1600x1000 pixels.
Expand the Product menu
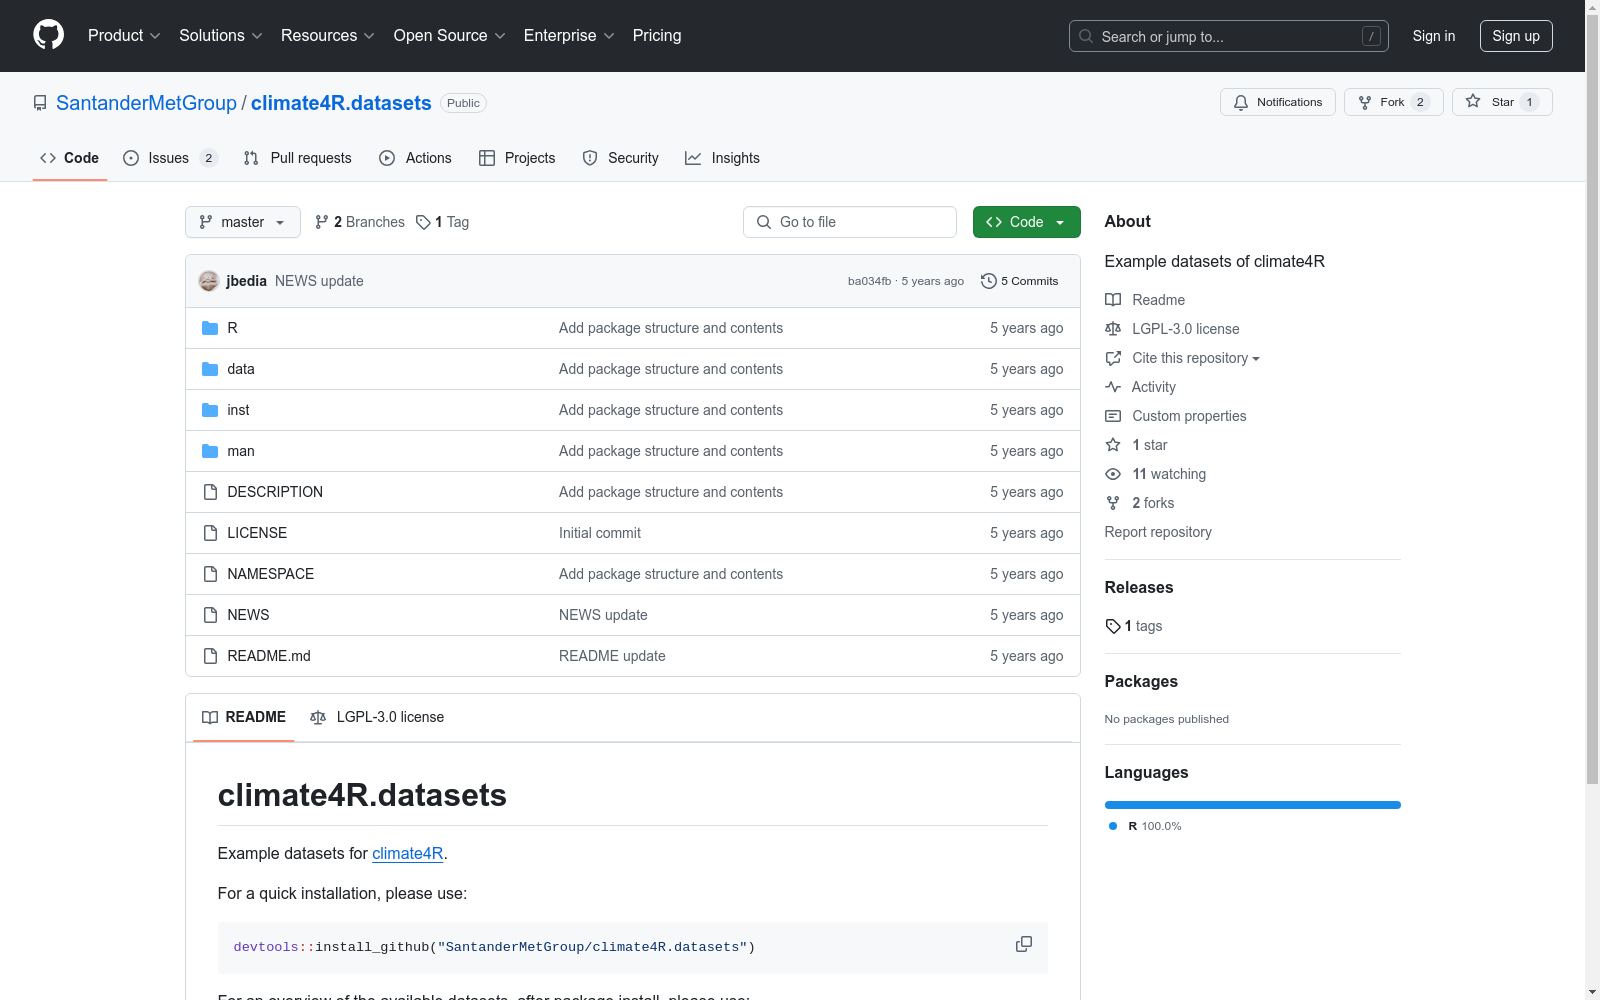click(124, 35)
